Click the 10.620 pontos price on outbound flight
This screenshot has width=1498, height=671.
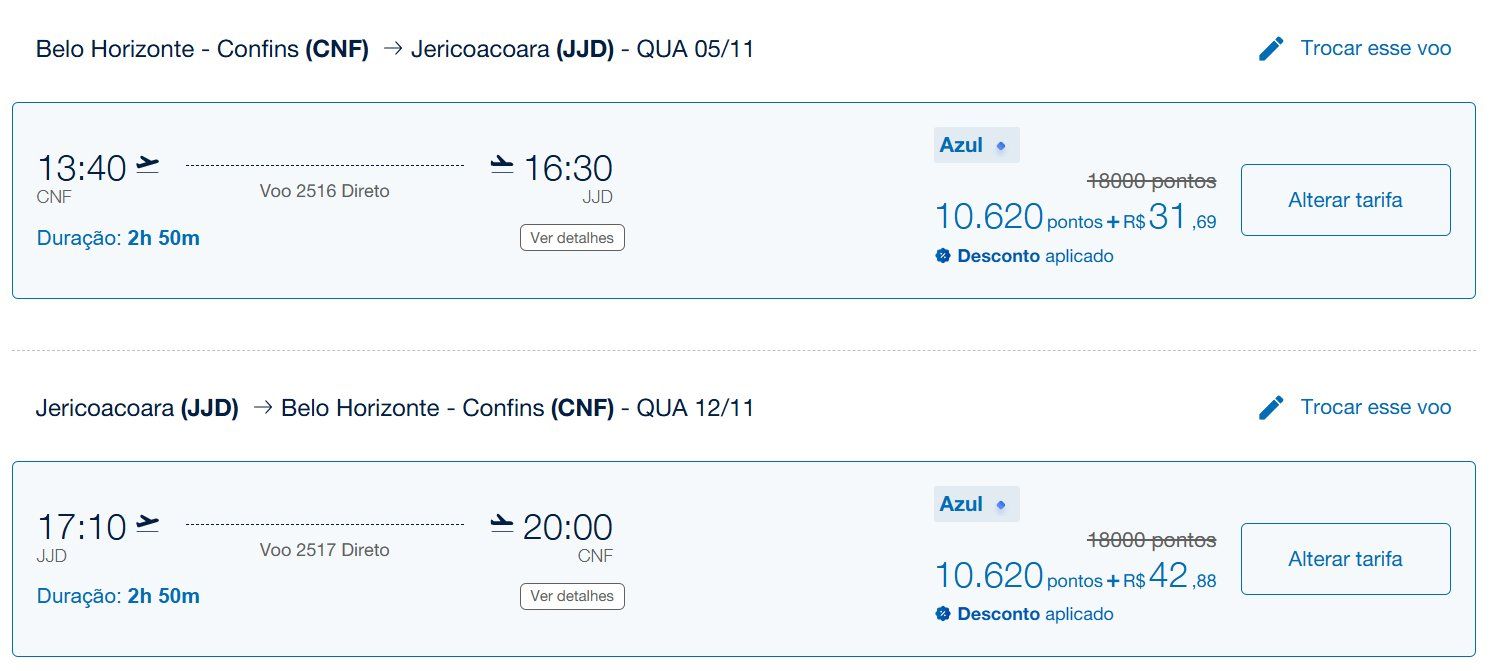1018,217
